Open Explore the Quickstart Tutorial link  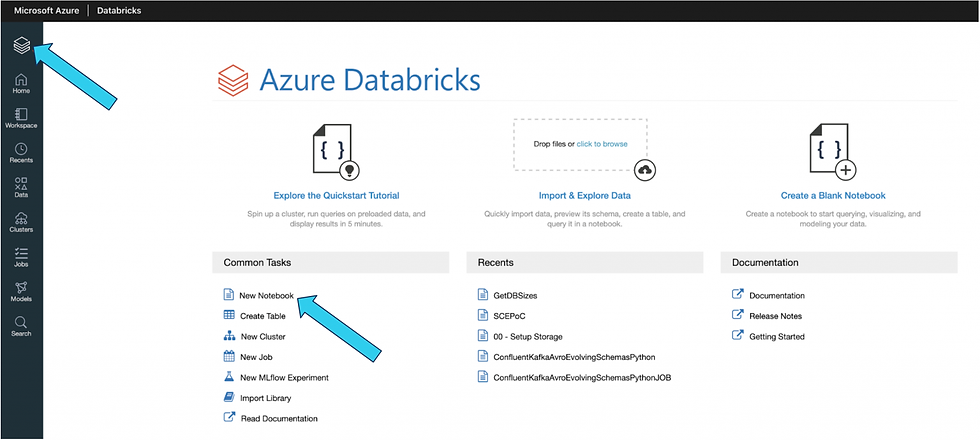pyautogui.click(x=336, y=196)
